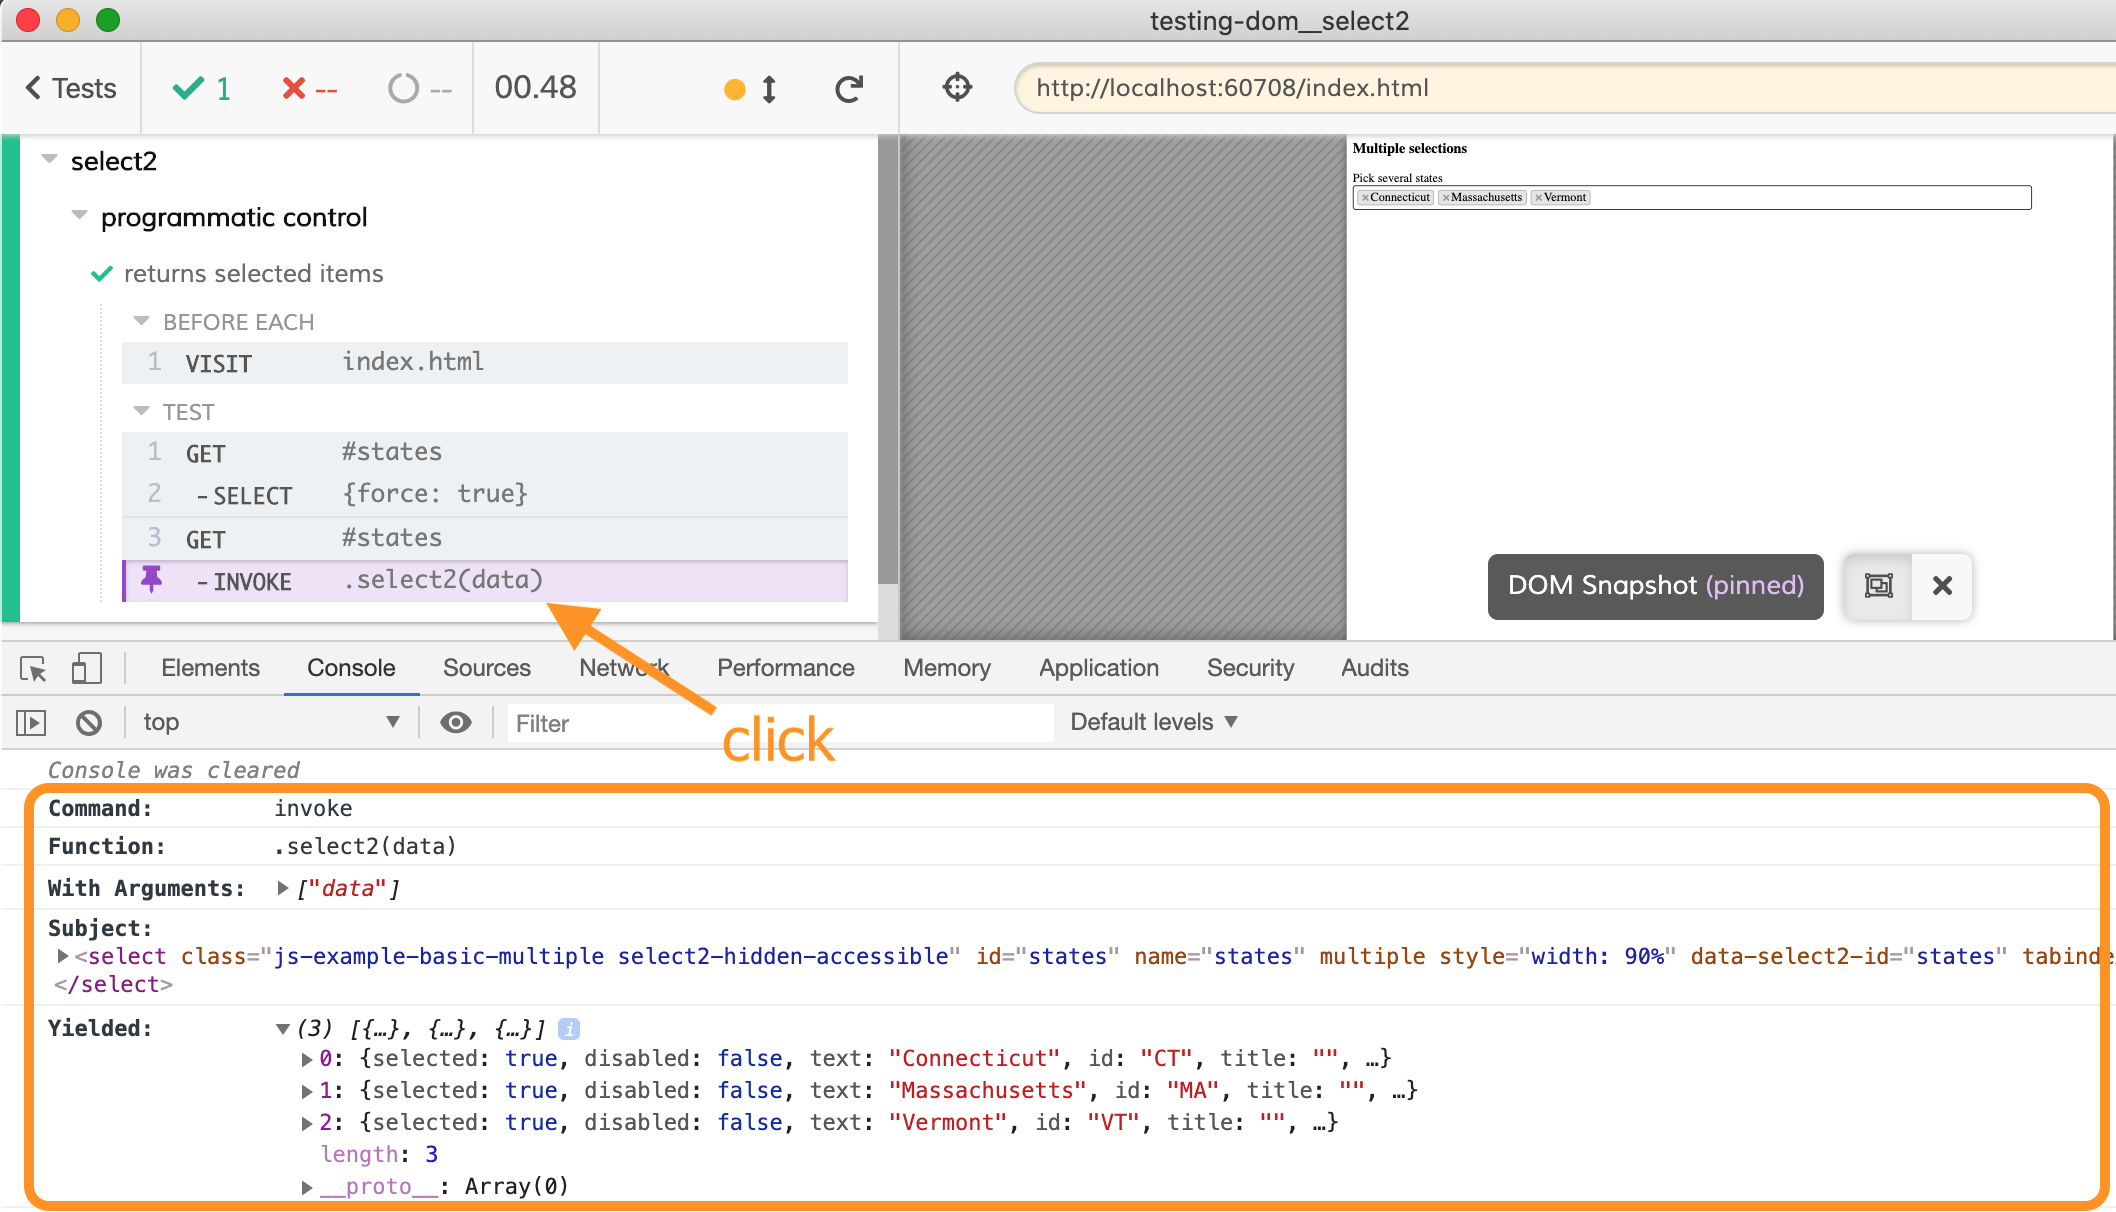Open the Sources tab
This screenshot has width=2116, height=1212.
pyautogui.click(x=486, y=668)
